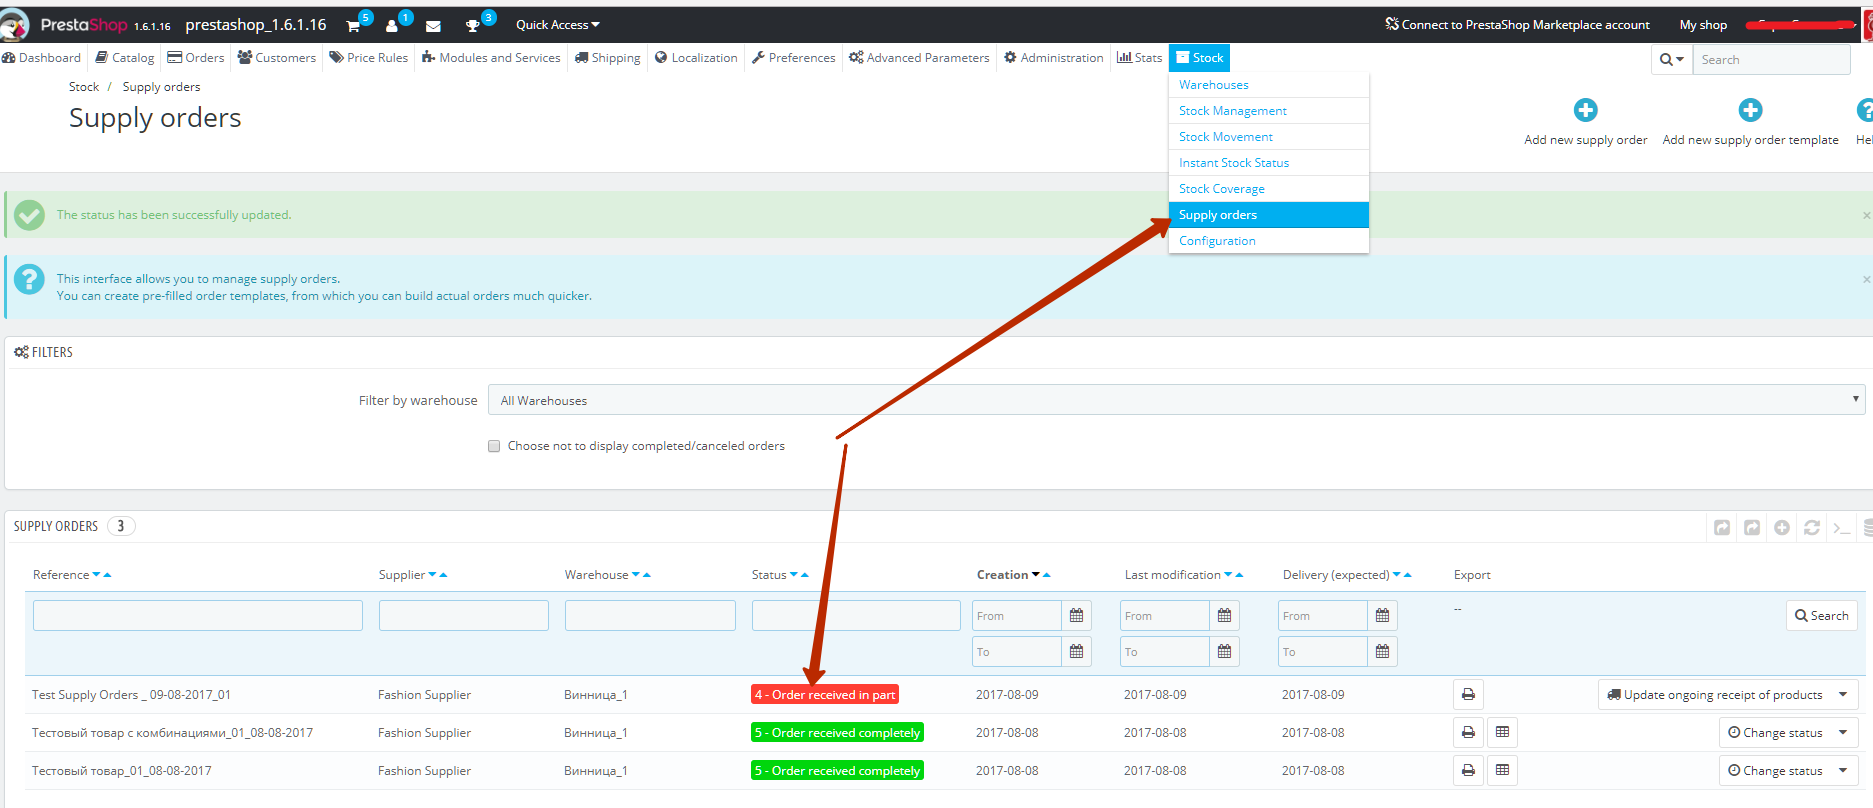Viewport: 1873px width, 808px height.
Task: Sort Warehouse column descending
Action: (636, 575)
